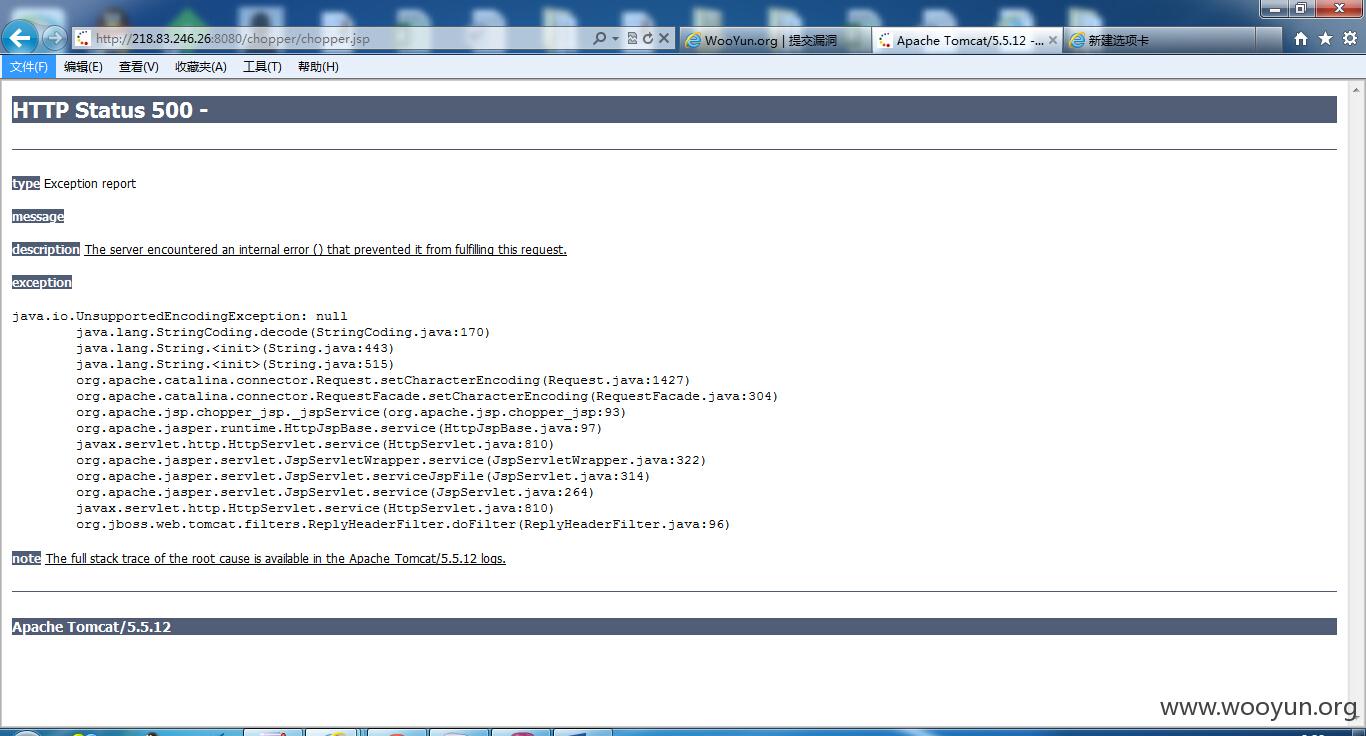Click the 'description' label
Screen dimensions: 1366x736
(46, 249)
